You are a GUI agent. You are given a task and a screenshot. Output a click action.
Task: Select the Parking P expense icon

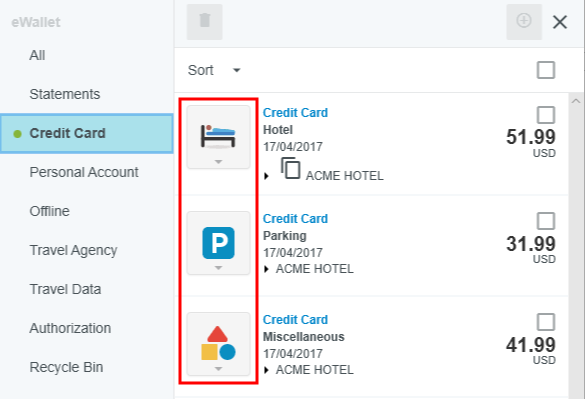[x=218, y=243]
